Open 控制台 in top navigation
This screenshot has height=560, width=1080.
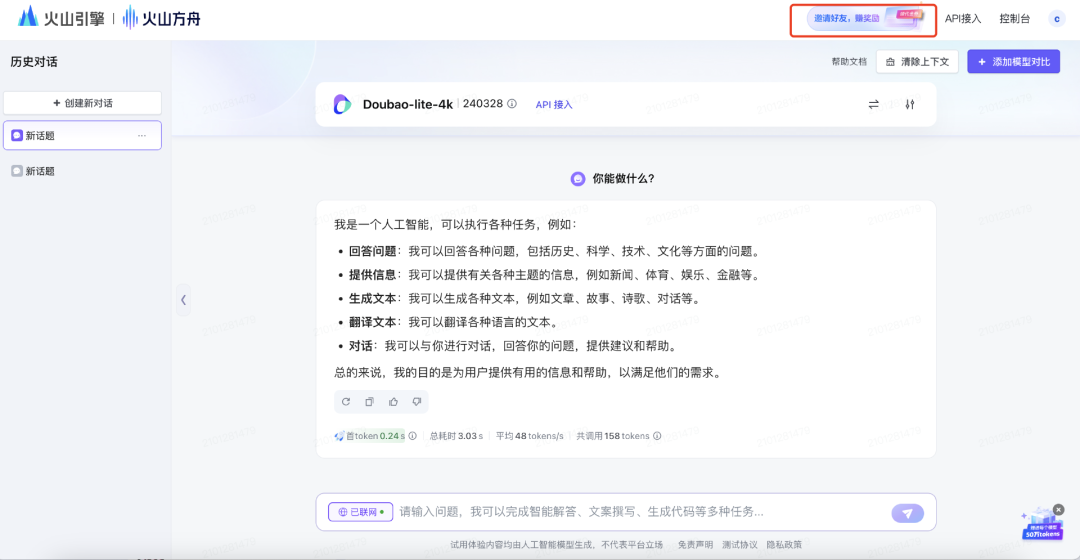tap(1015, 19)
